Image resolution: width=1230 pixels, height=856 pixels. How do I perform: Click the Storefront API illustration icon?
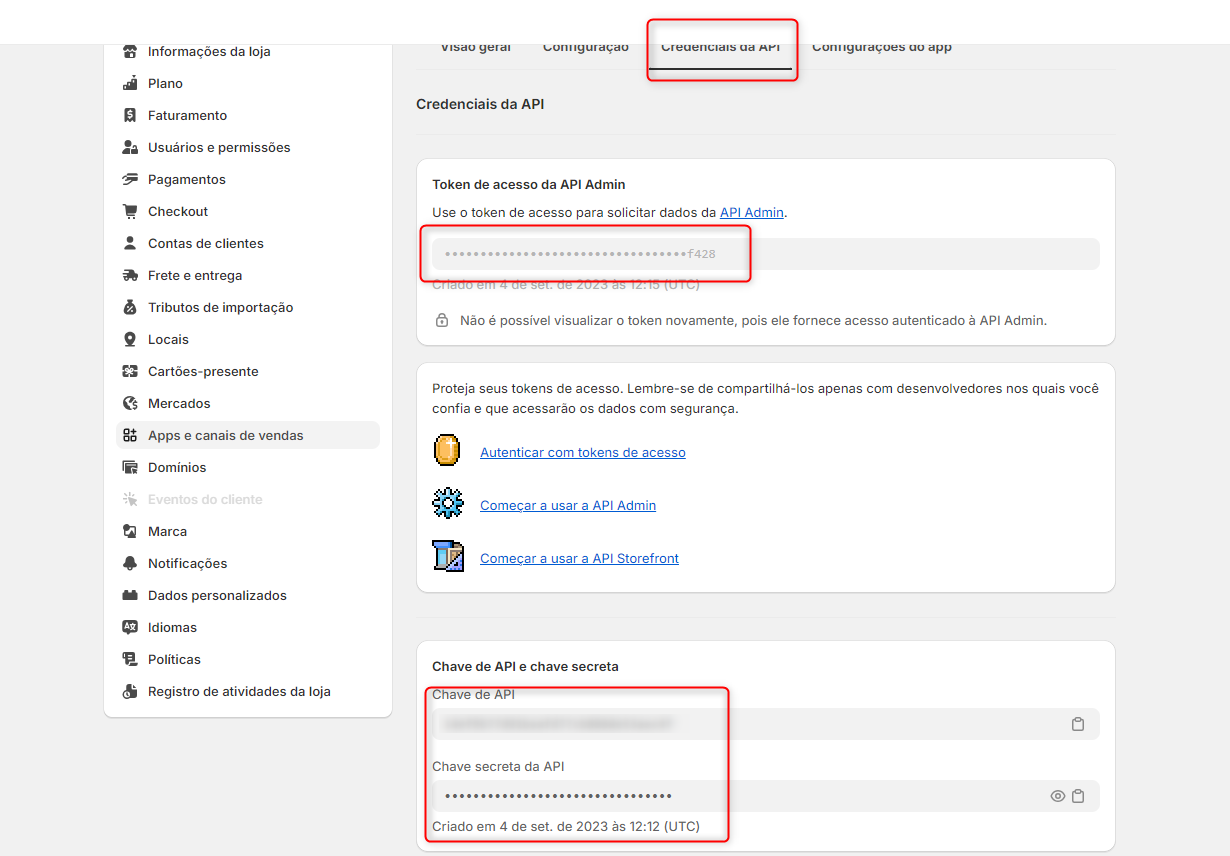[447, 555]
